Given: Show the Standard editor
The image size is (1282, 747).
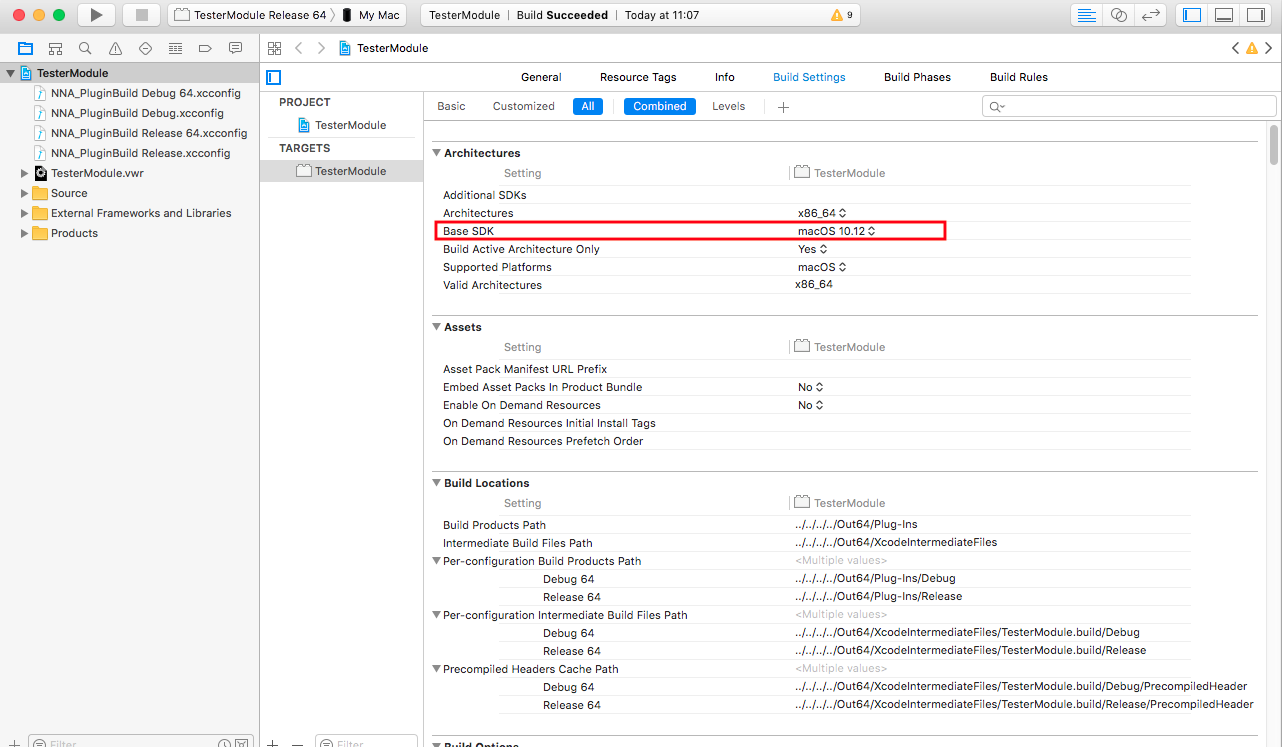Looking at the screenshot, I should click(1087, 15).
